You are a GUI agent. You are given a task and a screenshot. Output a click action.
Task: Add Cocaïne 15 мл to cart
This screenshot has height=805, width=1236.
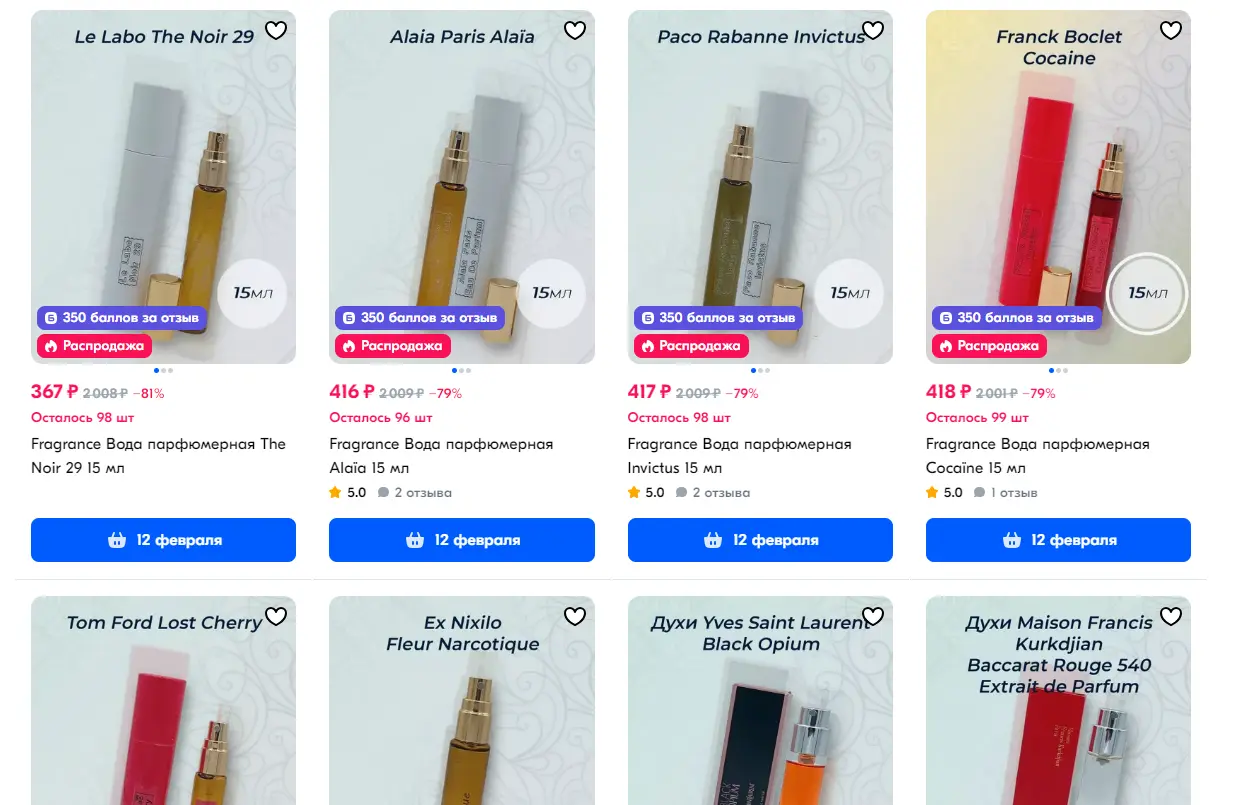pyautogui.click(x=1058, y=540)
